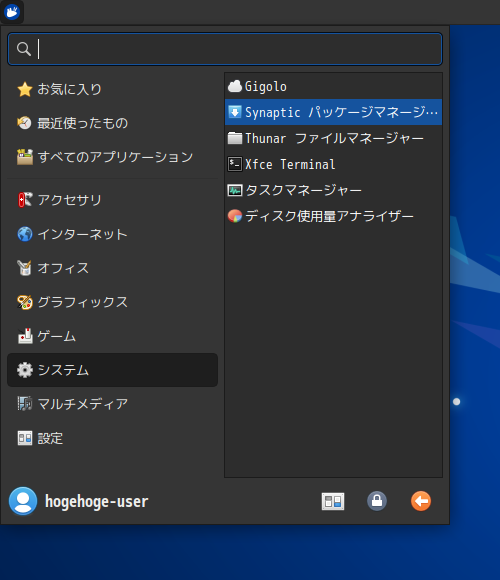Open the ゲーム category
The image size is (500, 580).
pos(112,336)
